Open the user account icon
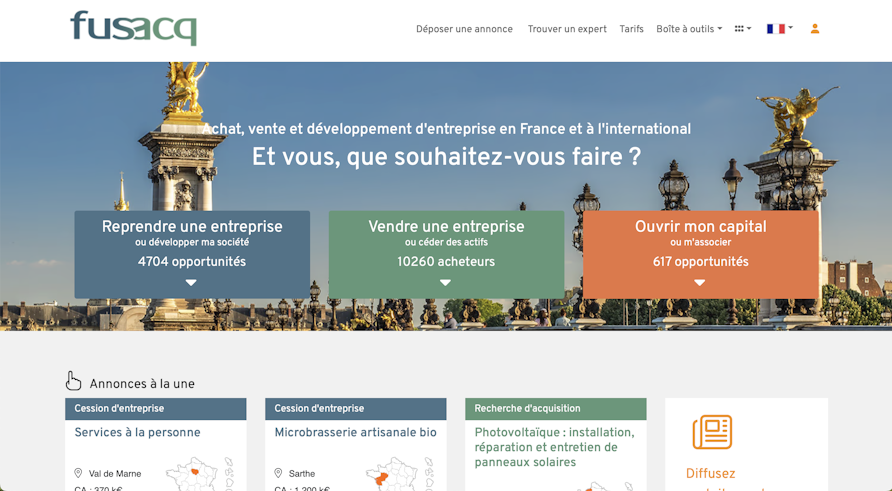 coord(815,28)
